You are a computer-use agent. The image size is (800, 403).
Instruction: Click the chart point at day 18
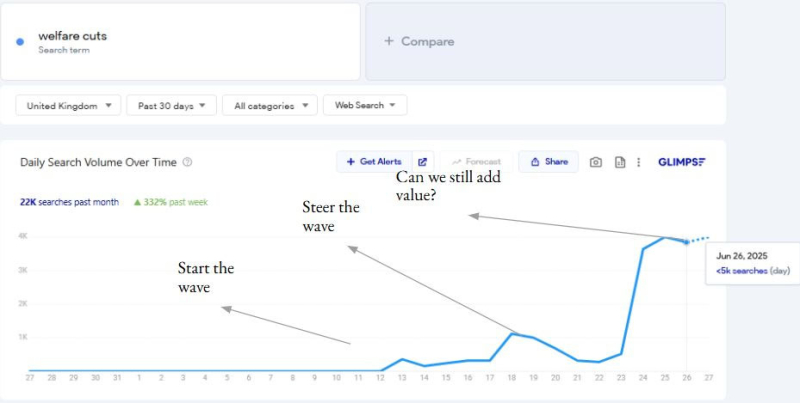point(512,333)
